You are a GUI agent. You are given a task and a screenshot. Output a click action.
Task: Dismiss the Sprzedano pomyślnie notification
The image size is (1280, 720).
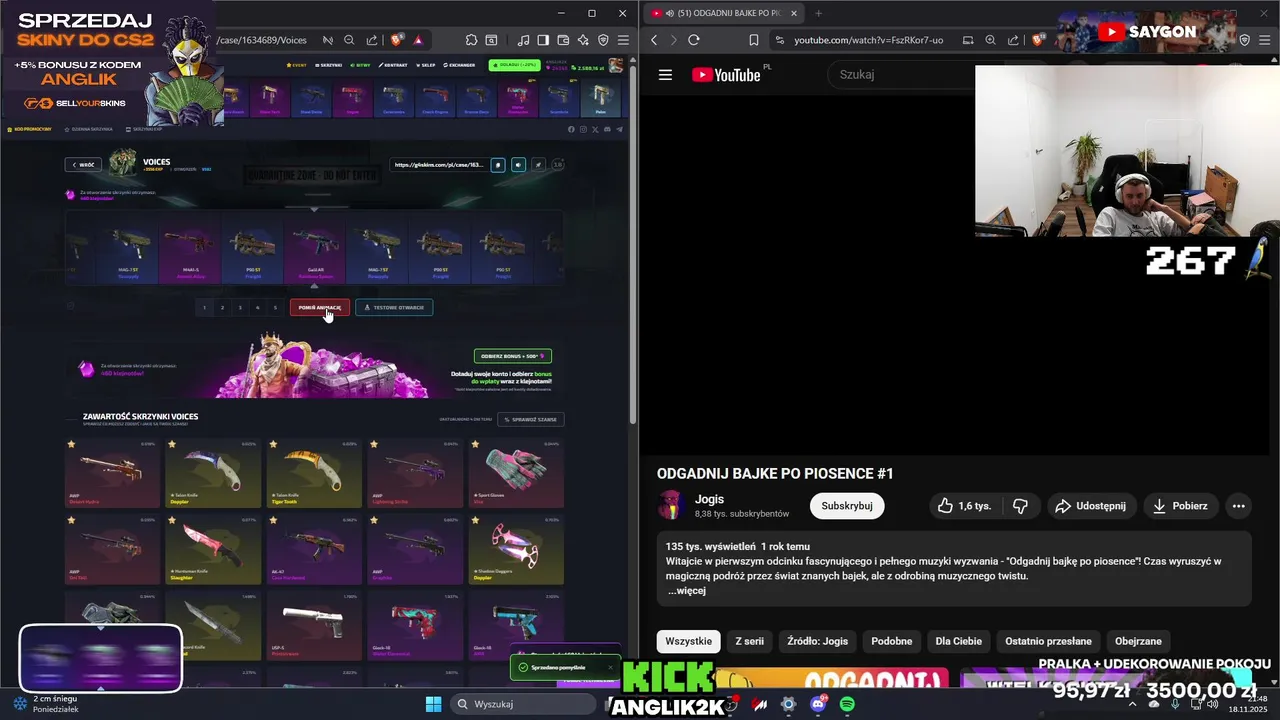click(x=610, y=667)
